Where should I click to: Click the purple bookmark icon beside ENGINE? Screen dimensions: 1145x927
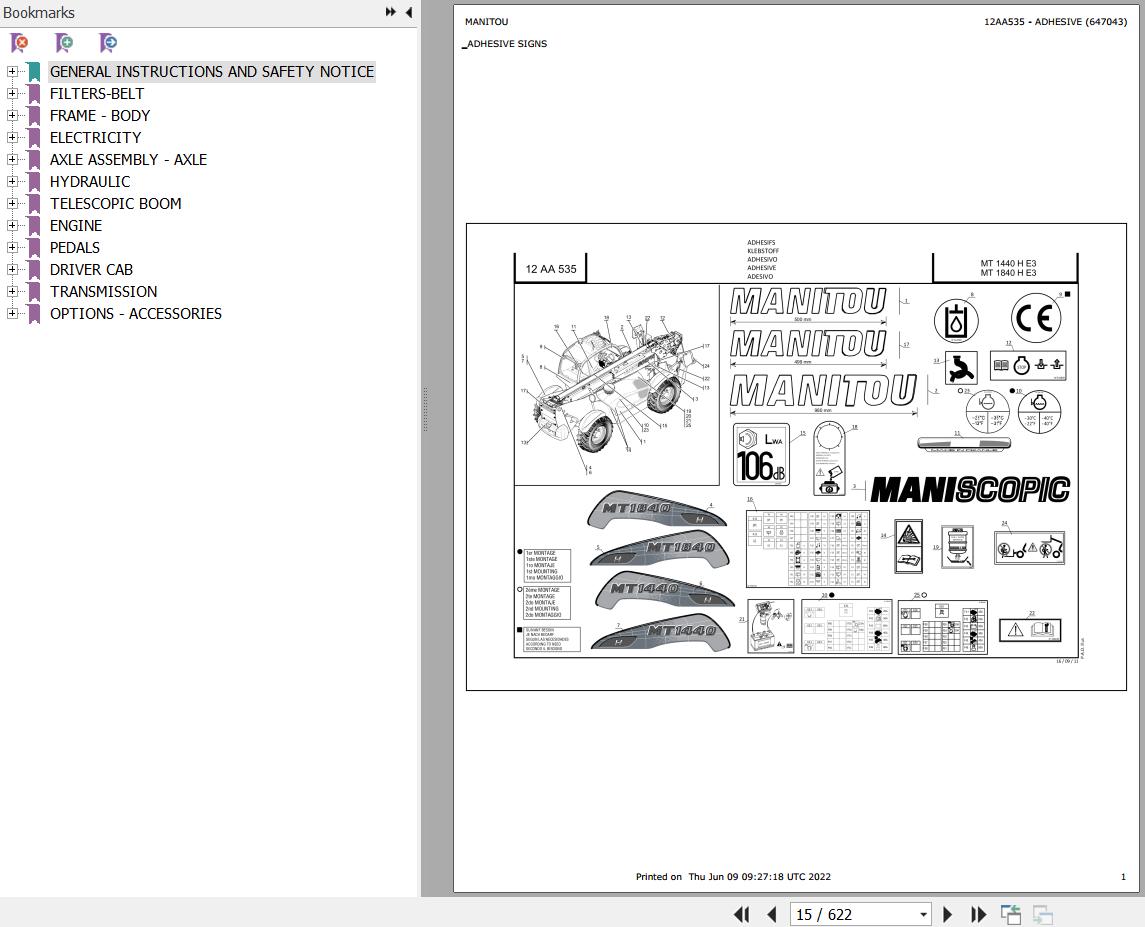(x=34, y=226)
